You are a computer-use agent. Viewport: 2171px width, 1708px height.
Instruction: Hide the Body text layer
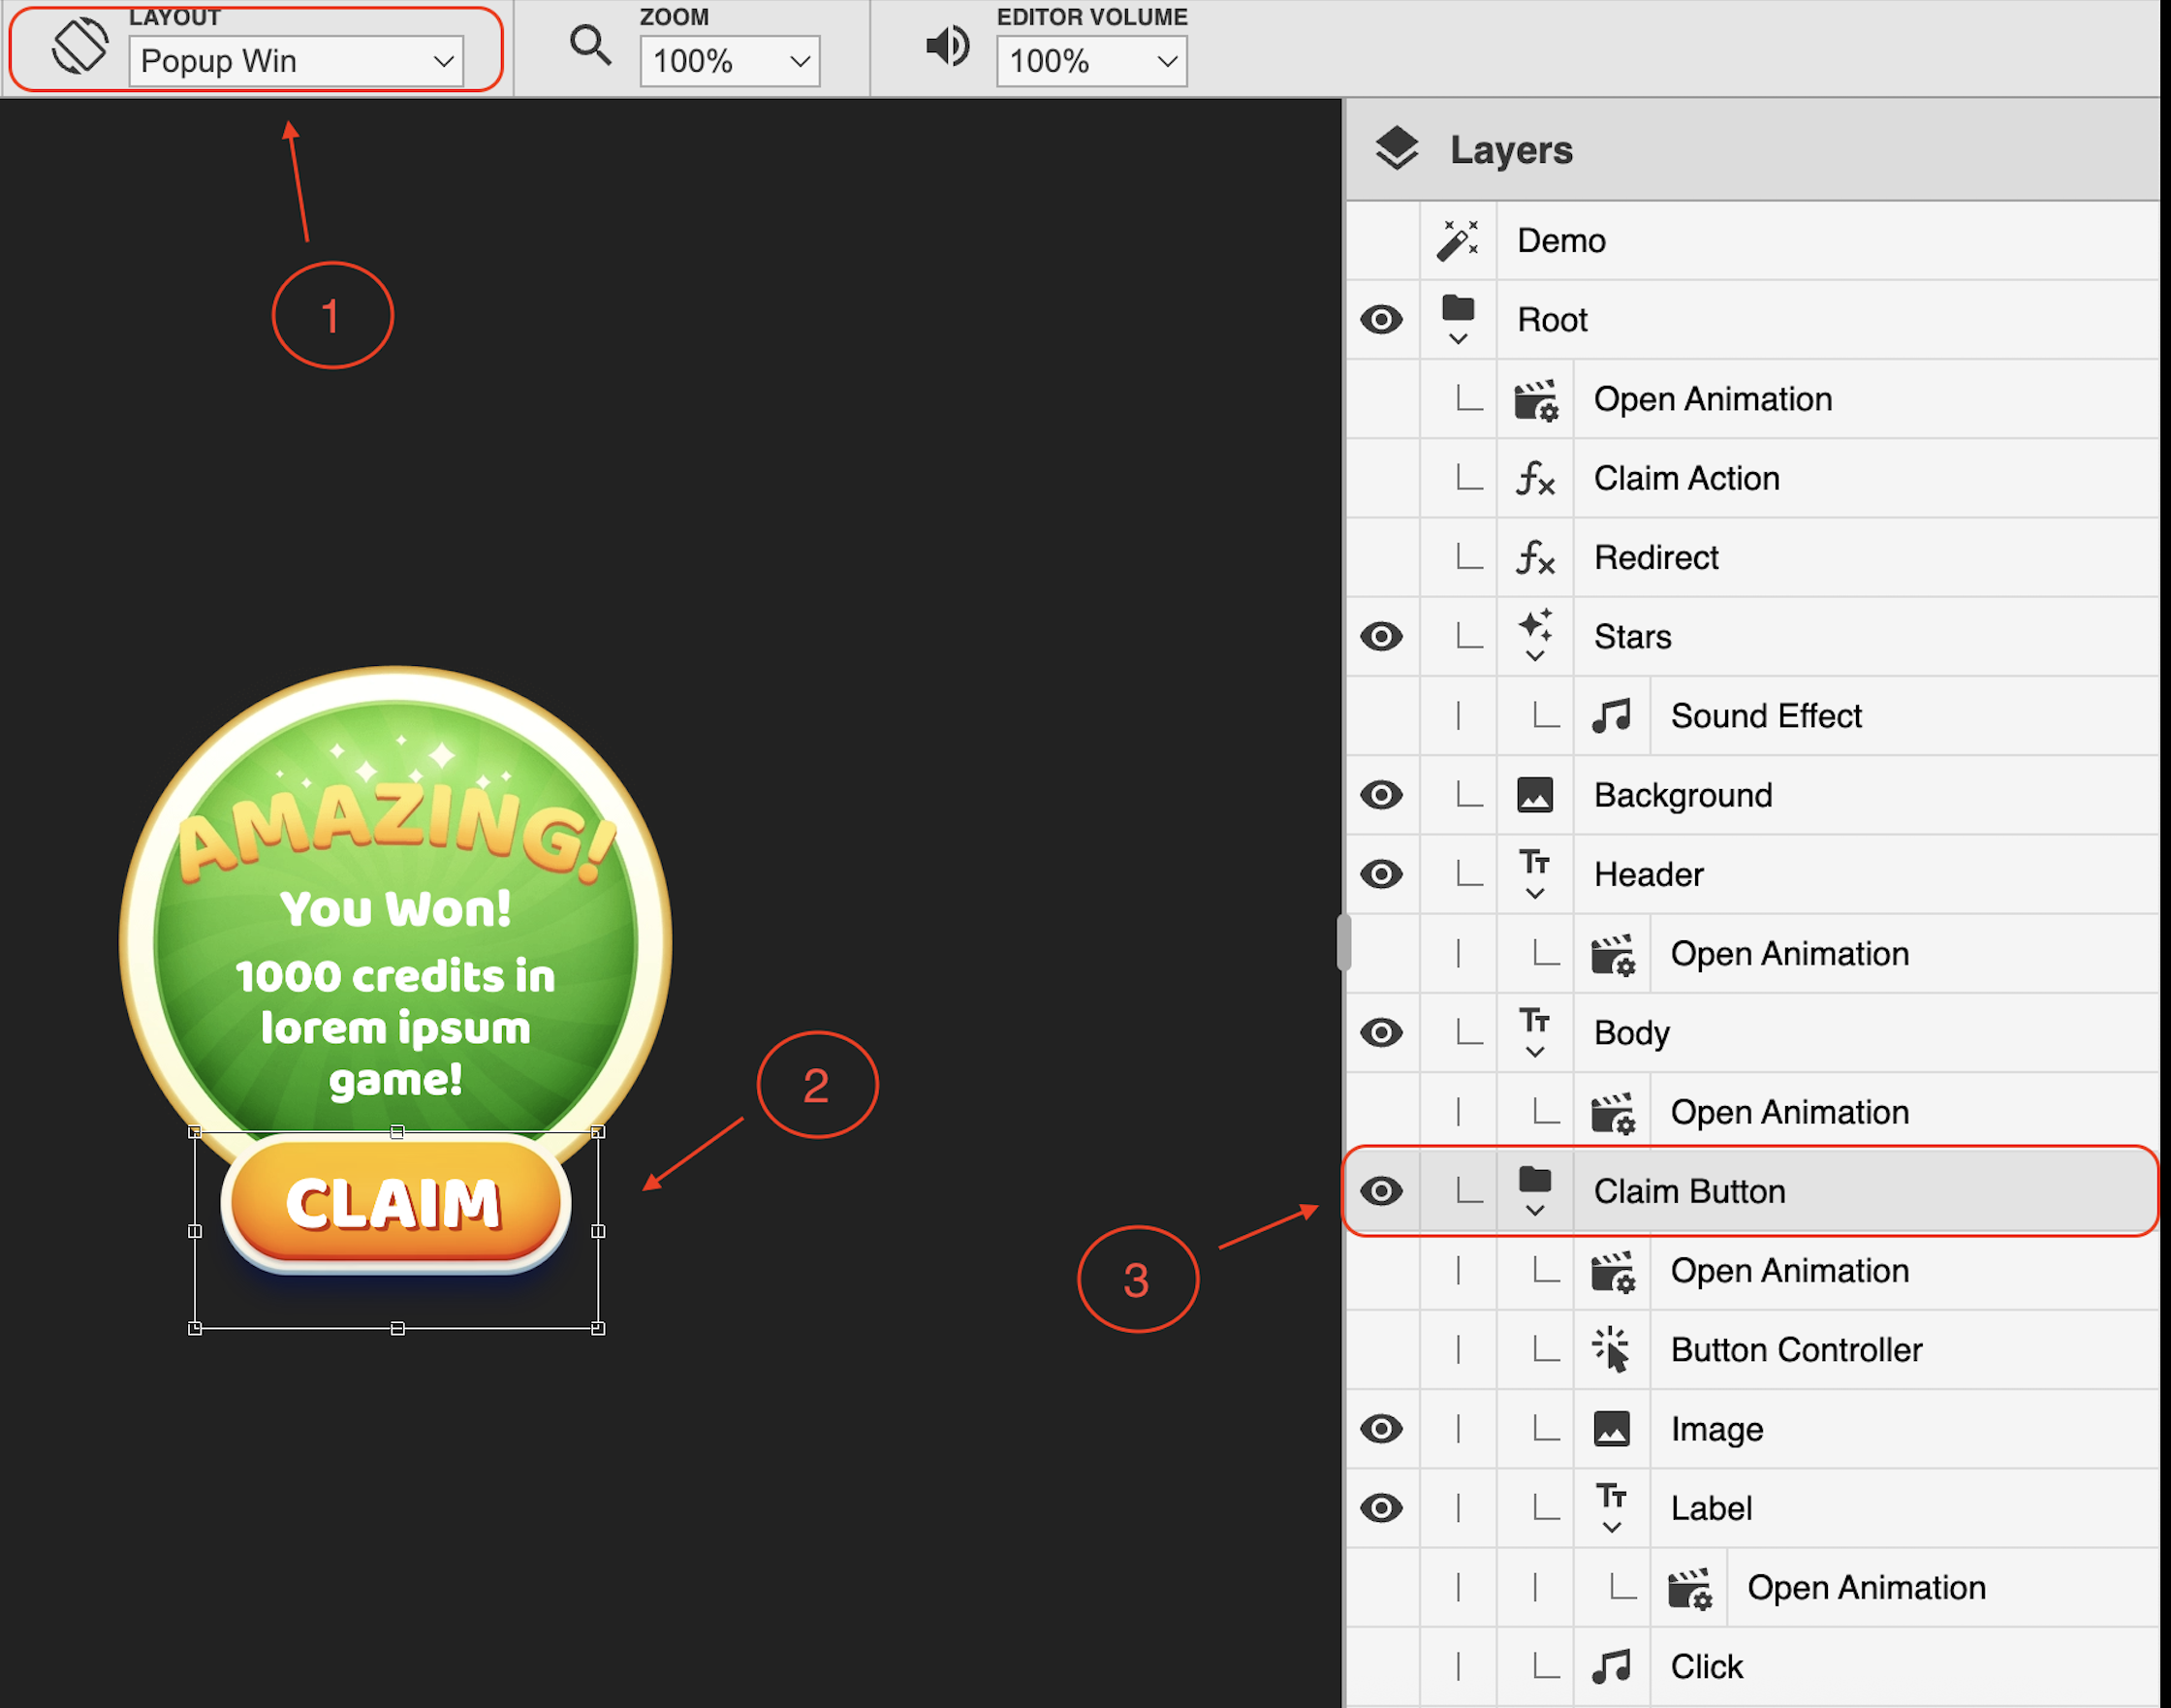(1381, 1033)
